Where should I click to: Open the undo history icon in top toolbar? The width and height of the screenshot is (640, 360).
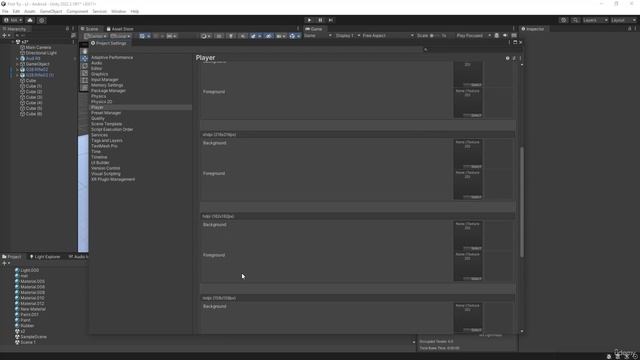[563, 20]
